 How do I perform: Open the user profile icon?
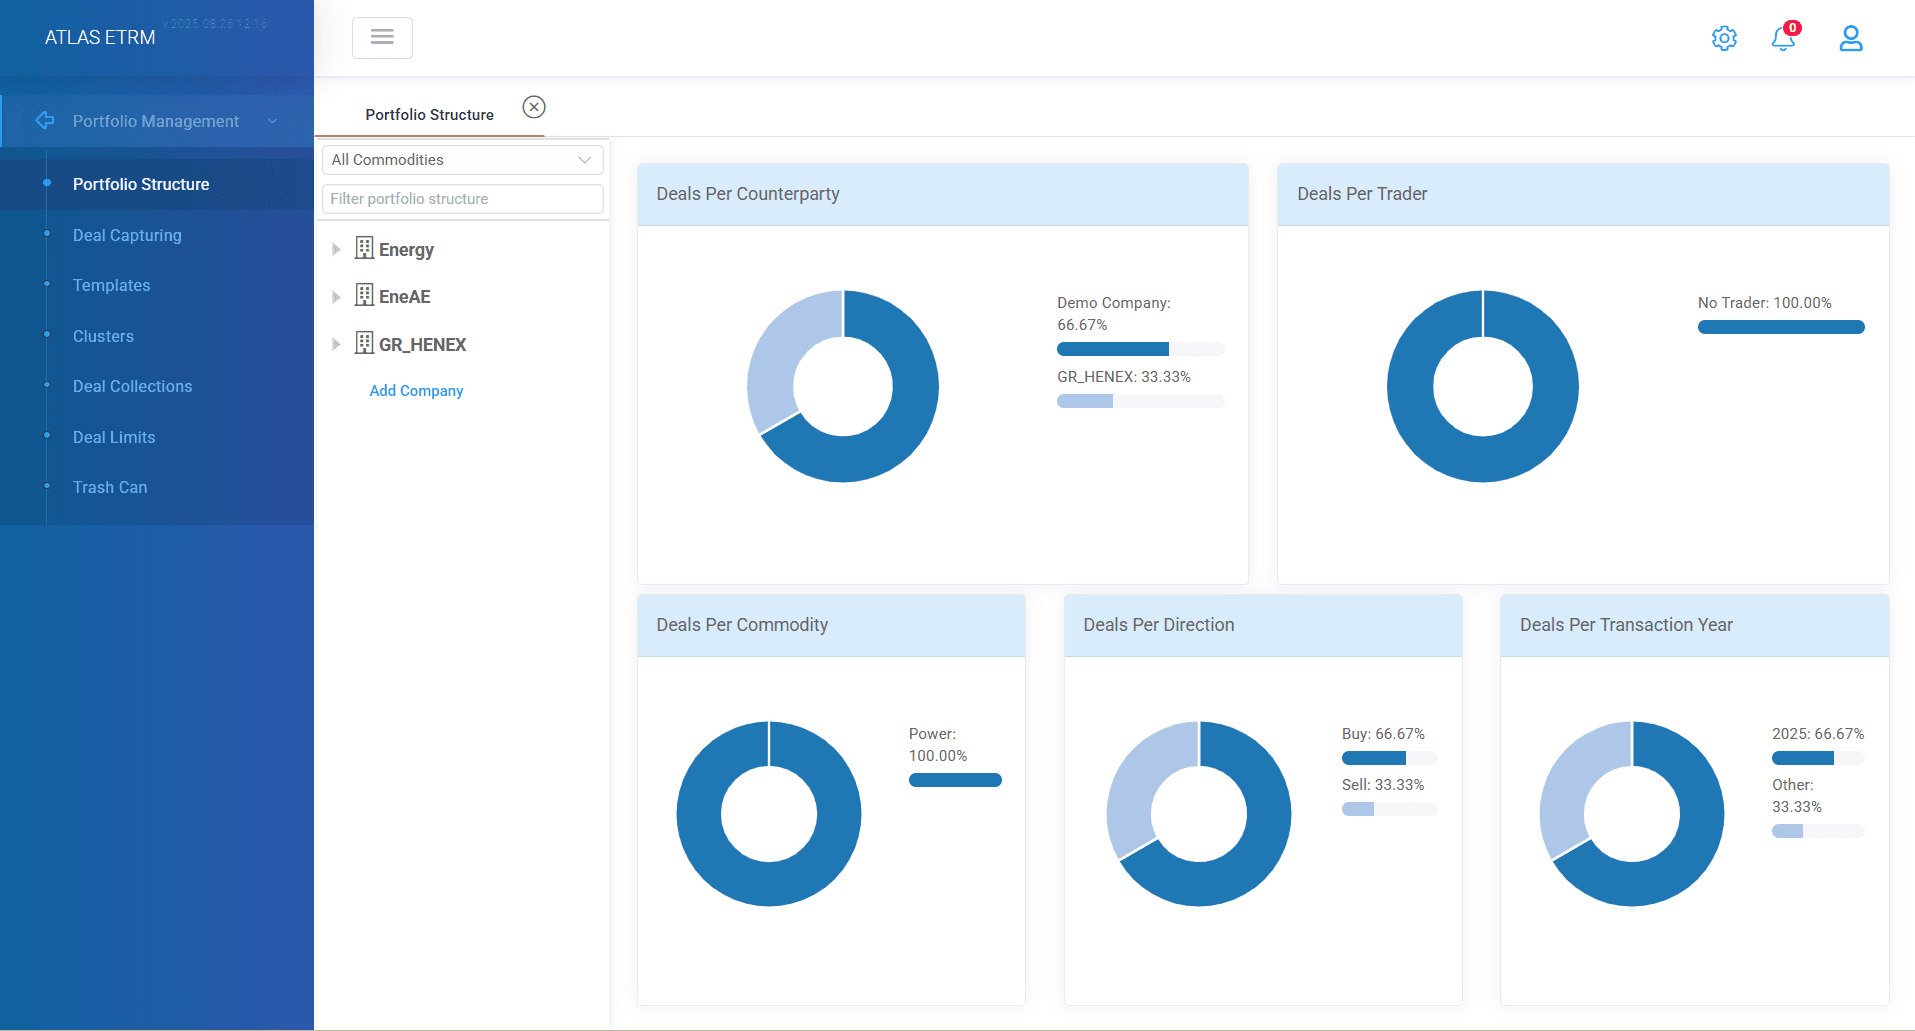pyautogui.click(x=1851, y=38)
